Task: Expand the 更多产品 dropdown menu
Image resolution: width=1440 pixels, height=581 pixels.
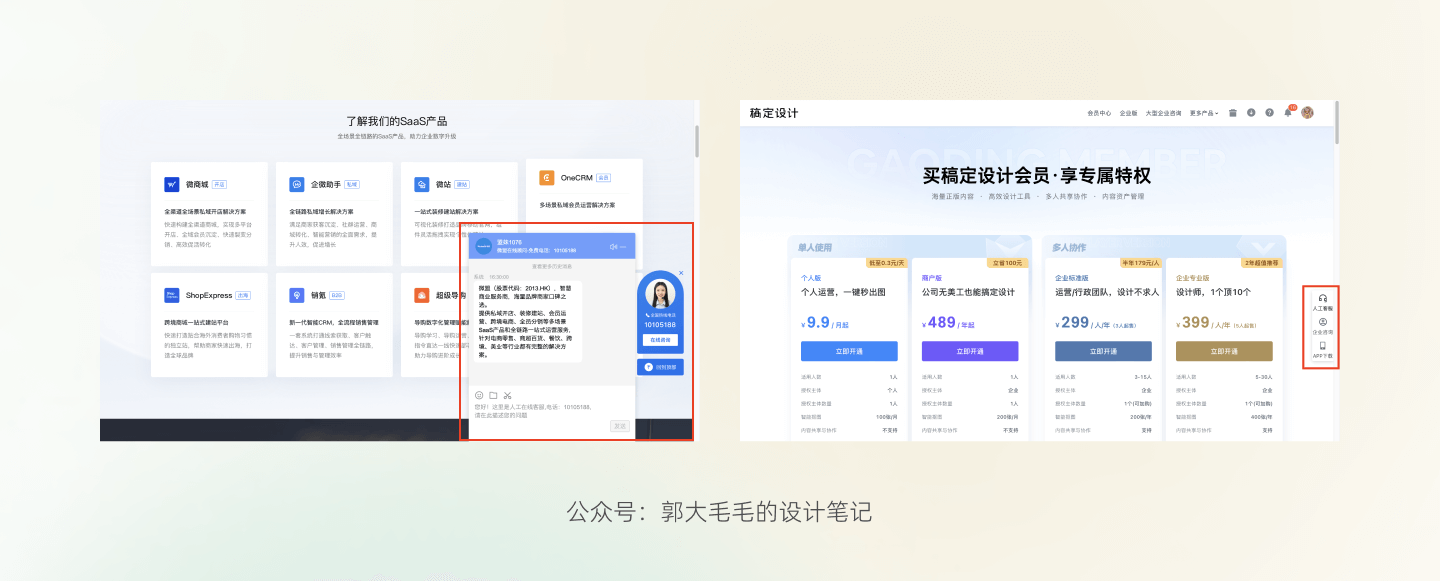Action: click(1204, 113)
